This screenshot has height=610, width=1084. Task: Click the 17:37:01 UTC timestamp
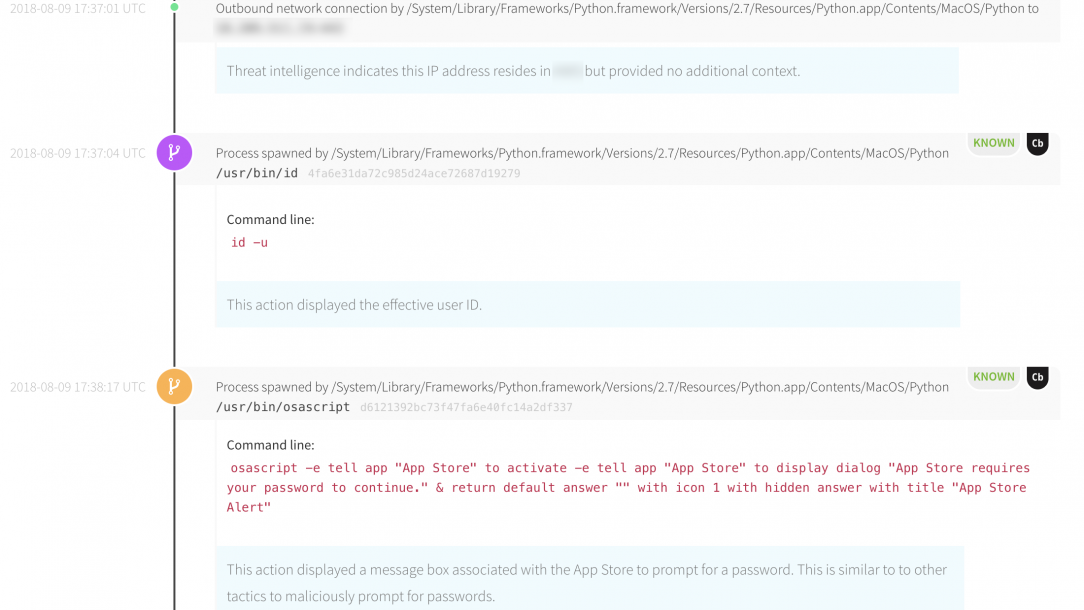pyautogui.click(x=77, y=8)
